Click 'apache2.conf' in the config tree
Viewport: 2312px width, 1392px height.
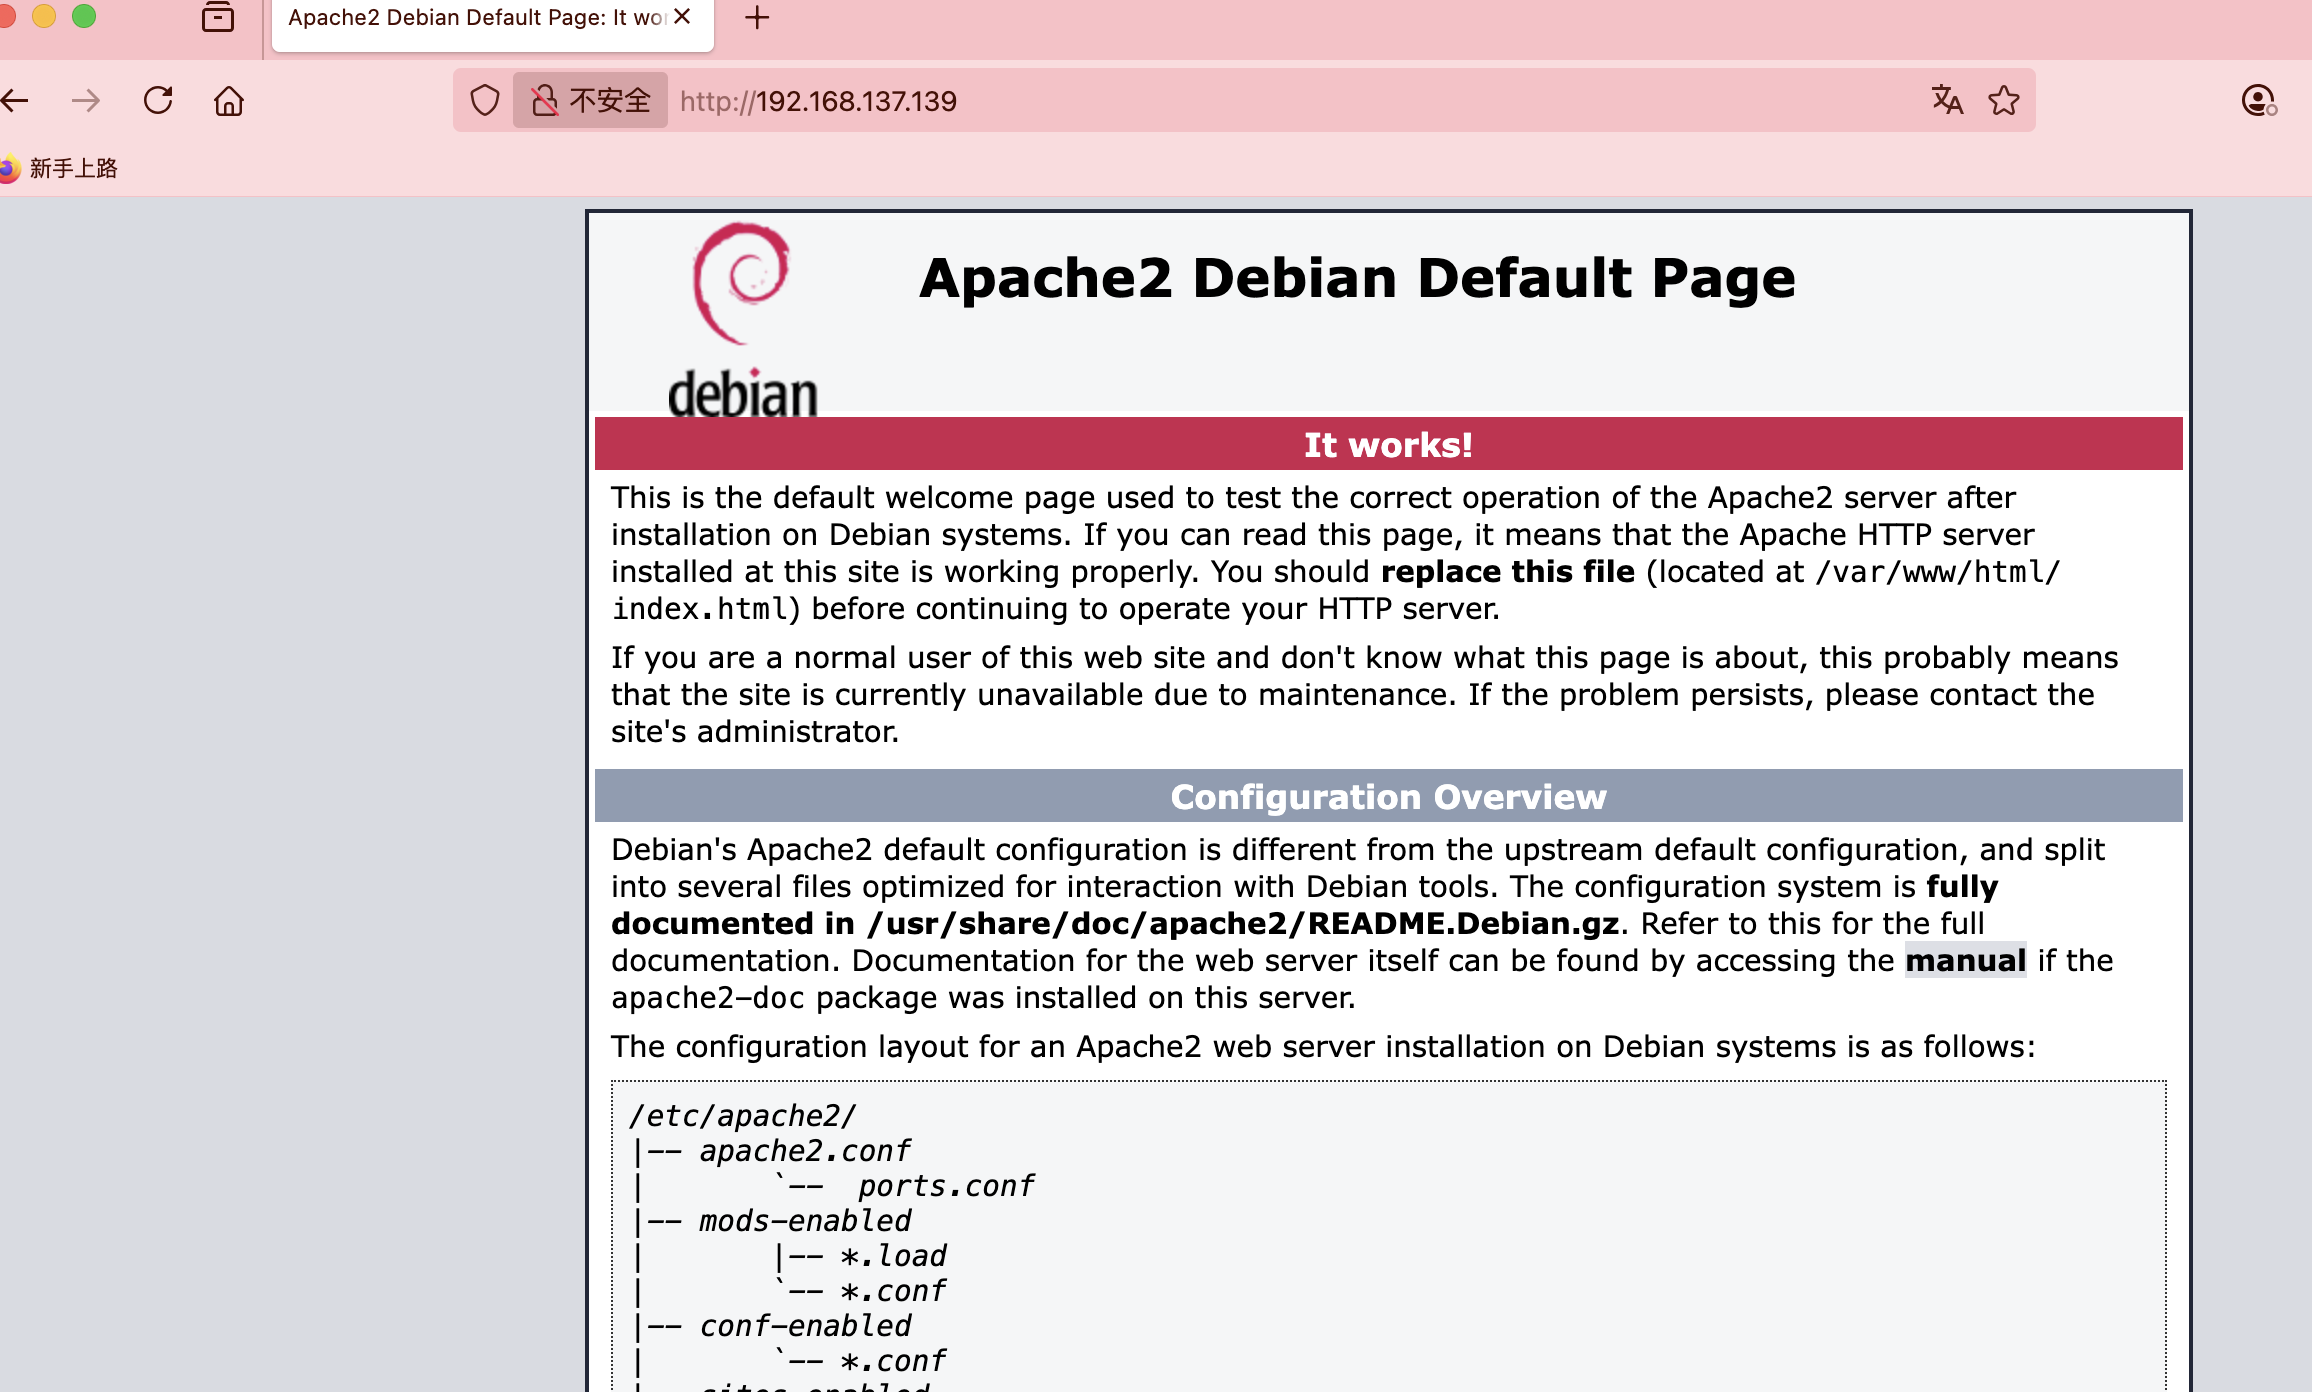click(805, 1151)
